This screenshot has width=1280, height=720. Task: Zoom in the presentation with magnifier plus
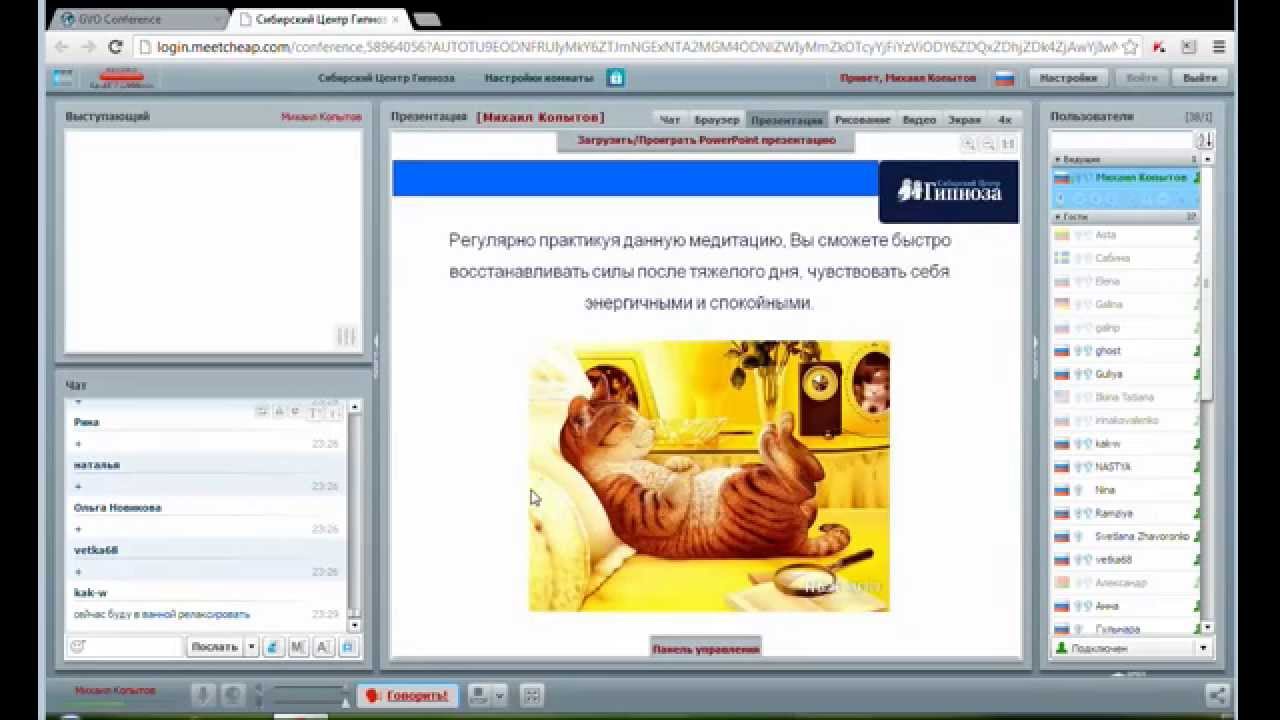[x=968, y=144]
